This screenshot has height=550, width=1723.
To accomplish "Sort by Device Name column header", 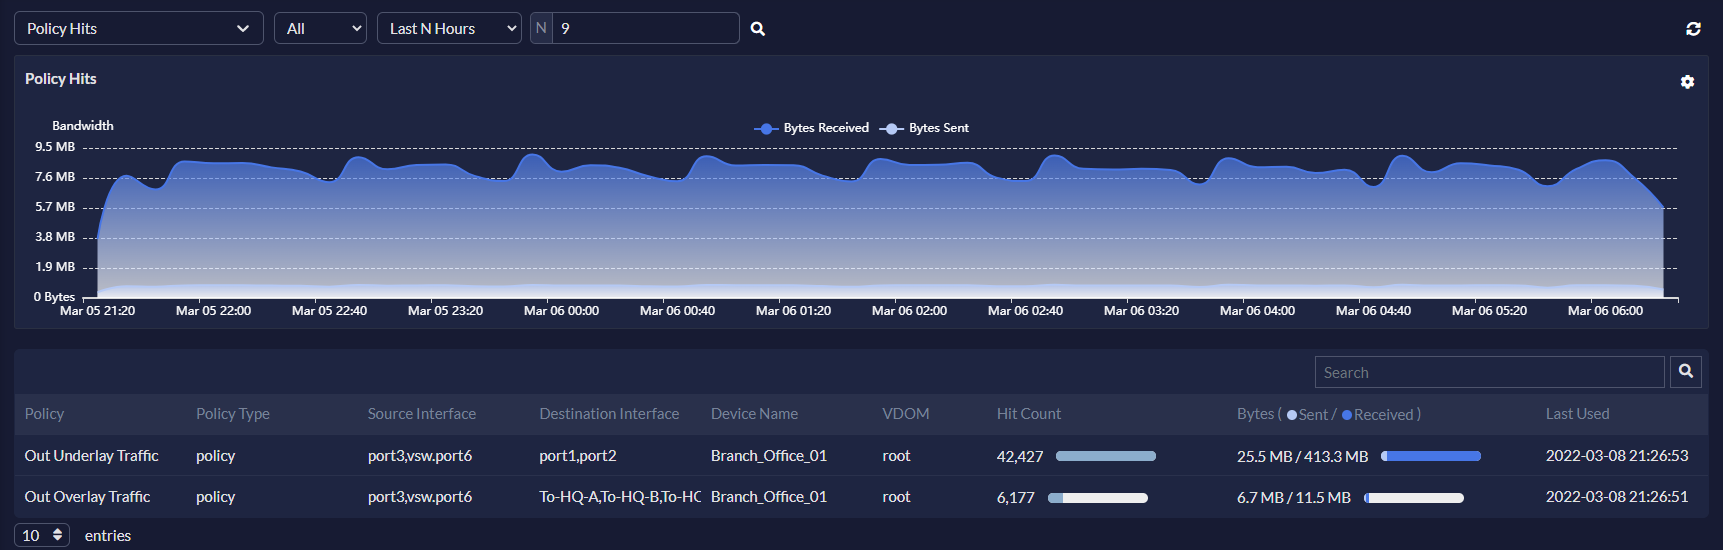I will tap(754, 413).
